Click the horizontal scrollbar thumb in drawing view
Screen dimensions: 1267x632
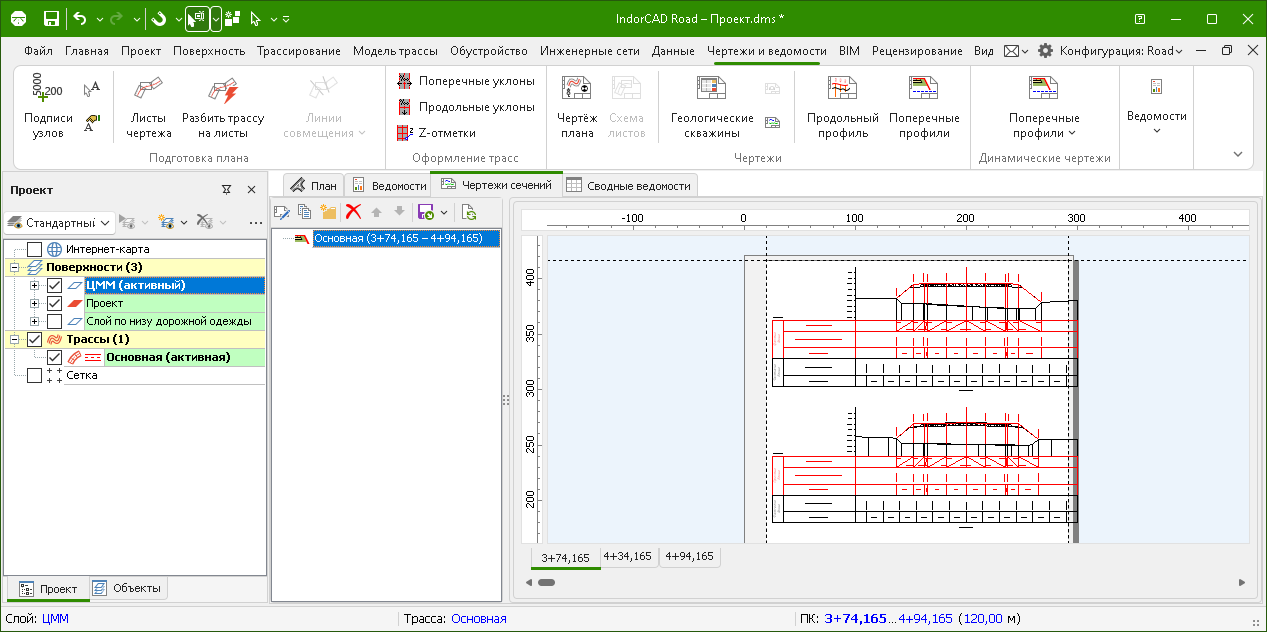pos(546,582)
